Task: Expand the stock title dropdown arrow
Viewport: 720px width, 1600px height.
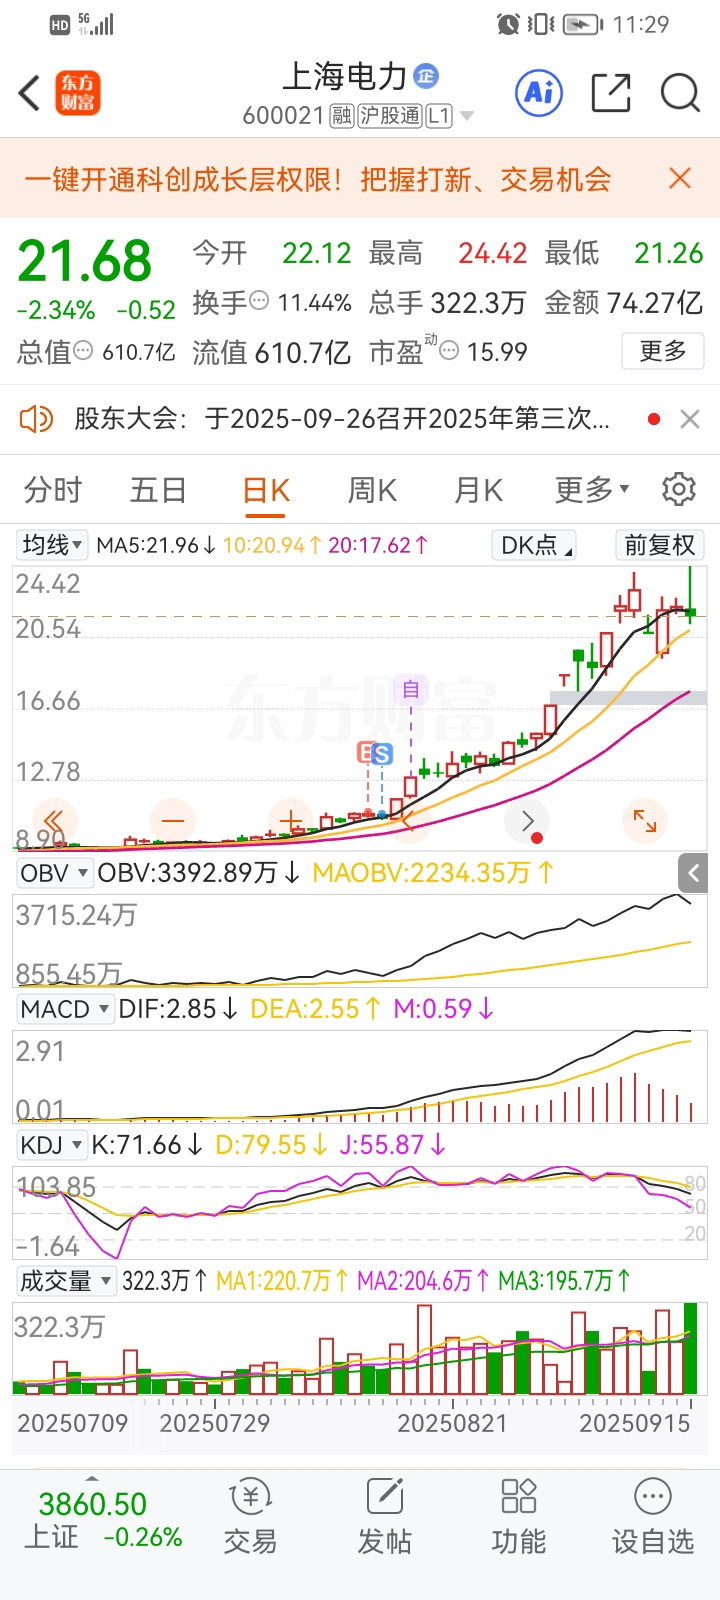Action: (x=466, y=116)
